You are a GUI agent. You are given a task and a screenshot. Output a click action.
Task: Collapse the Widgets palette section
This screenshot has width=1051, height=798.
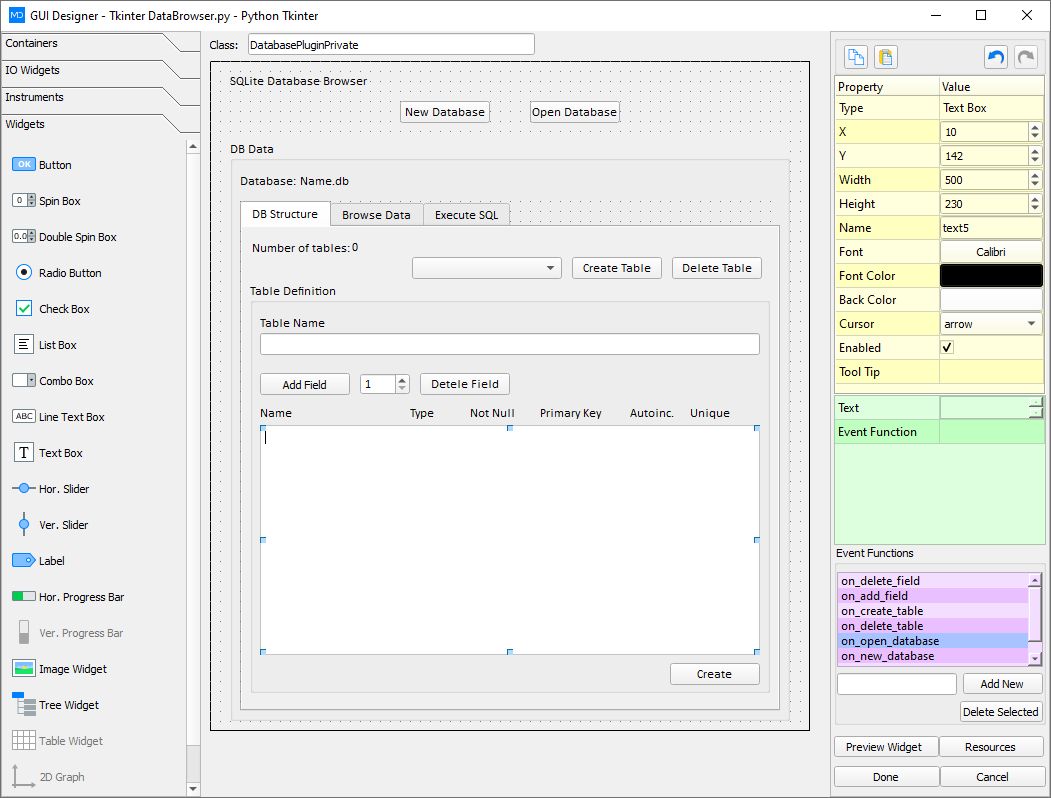click(x=92, y=124)
